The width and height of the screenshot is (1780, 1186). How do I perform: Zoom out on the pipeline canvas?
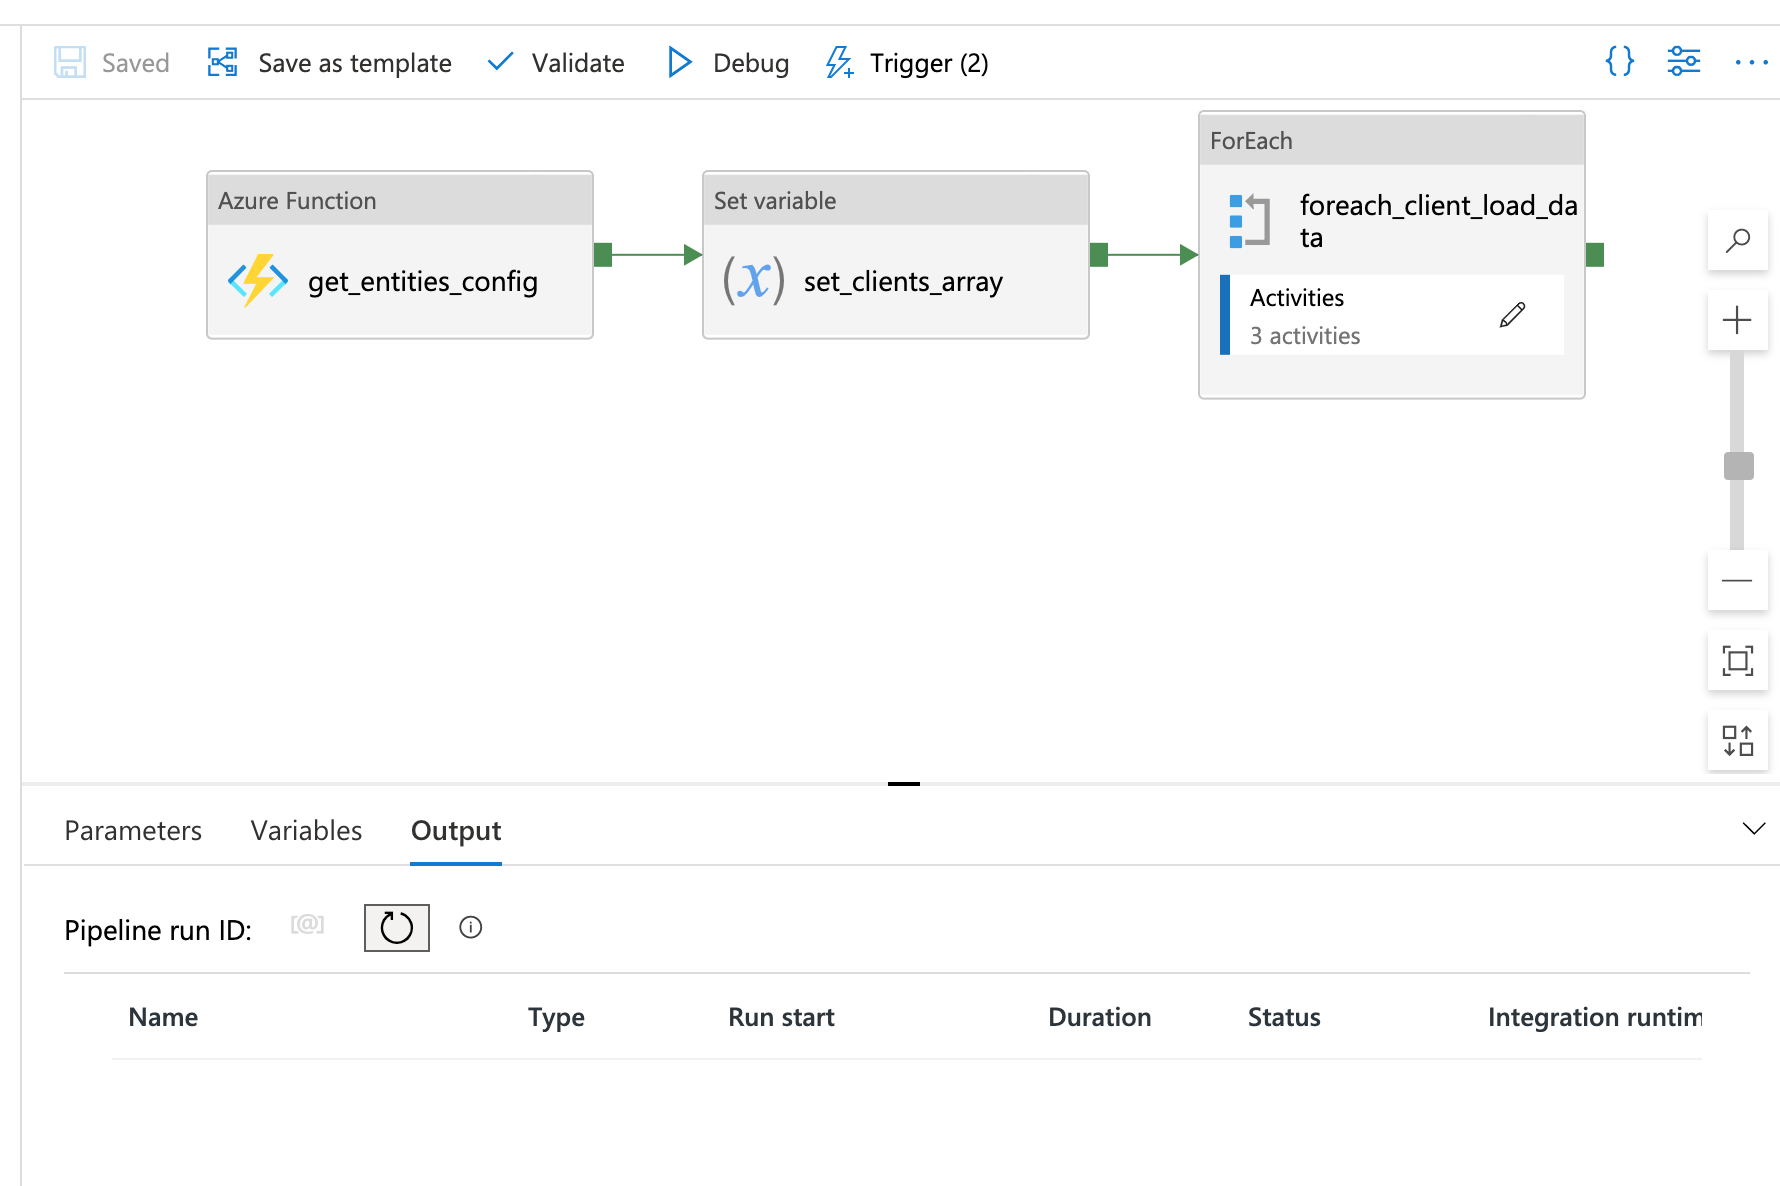[x=1737, y=581]
